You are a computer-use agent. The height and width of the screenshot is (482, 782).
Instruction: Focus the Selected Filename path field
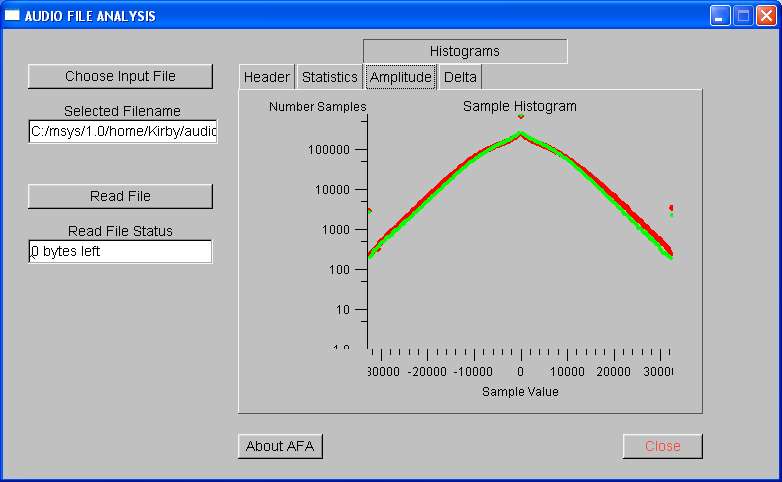point(122,131)
